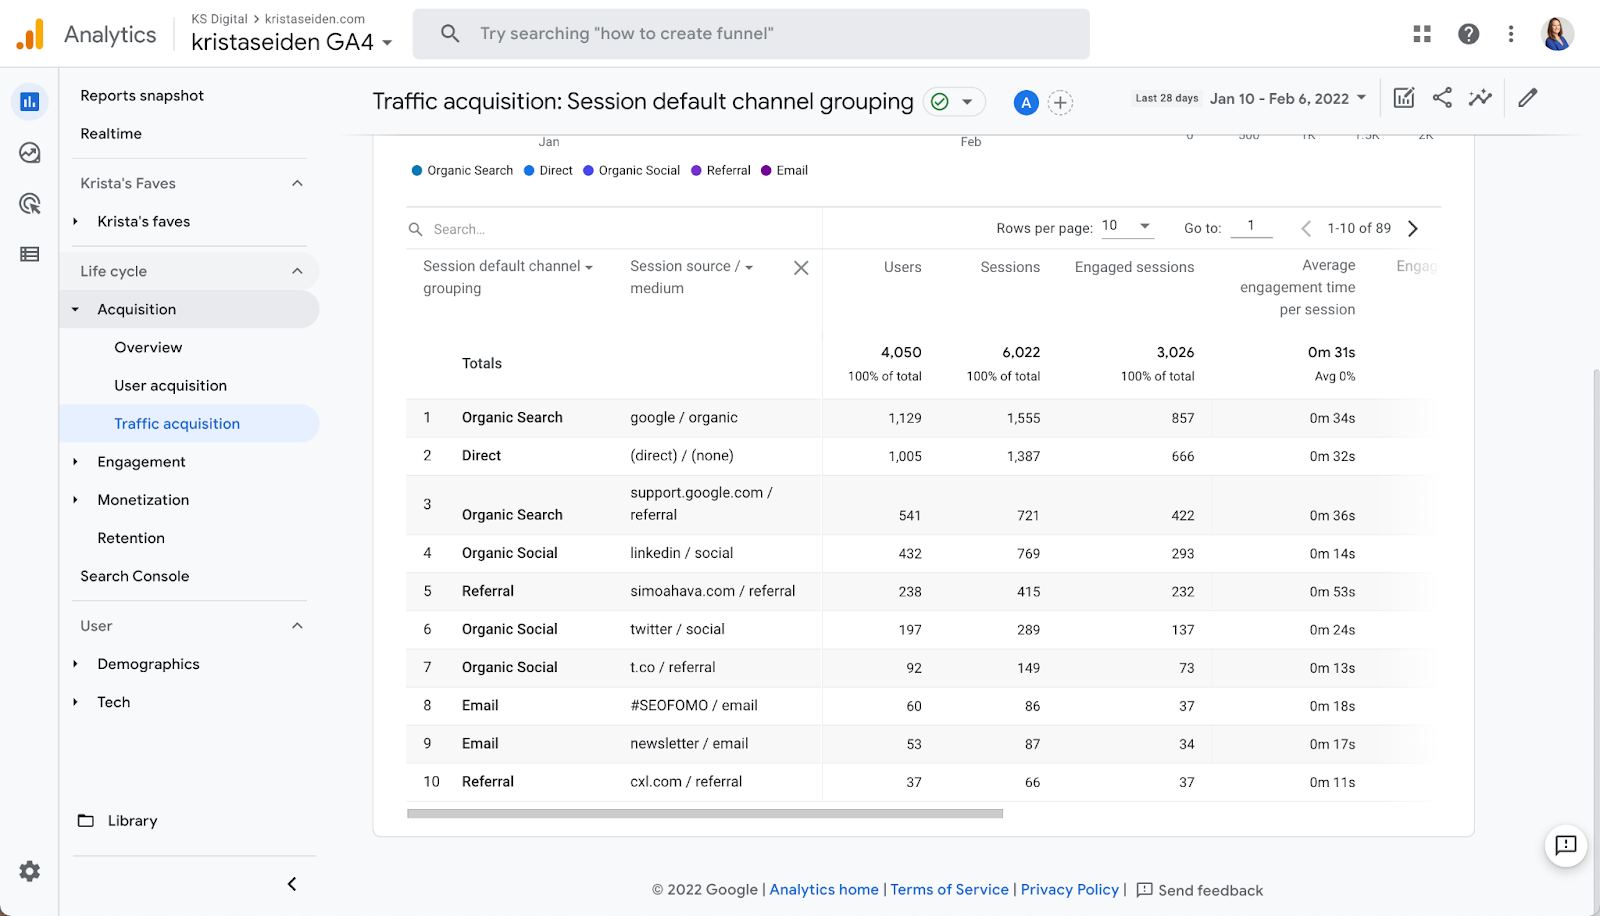1600x916 pixels.
Task: Collapse the Life cycle section
Action: click(297, 271)
